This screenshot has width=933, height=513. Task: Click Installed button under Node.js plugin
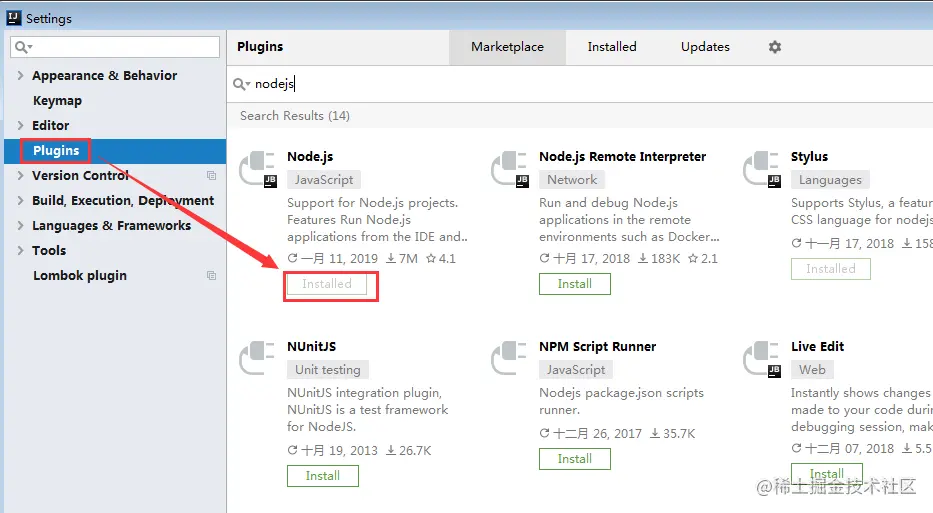(x=327, y=284)
